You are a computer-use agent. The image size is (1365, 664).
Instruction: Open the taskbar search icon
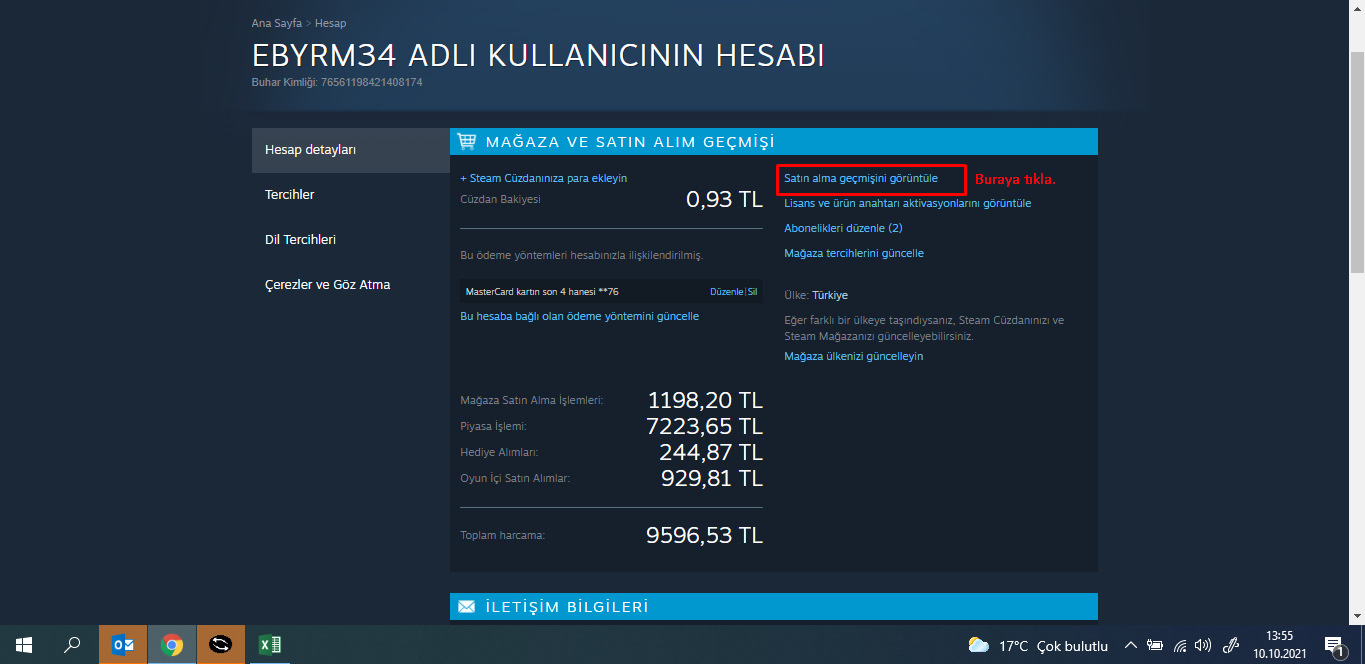(x=72, y=645)
